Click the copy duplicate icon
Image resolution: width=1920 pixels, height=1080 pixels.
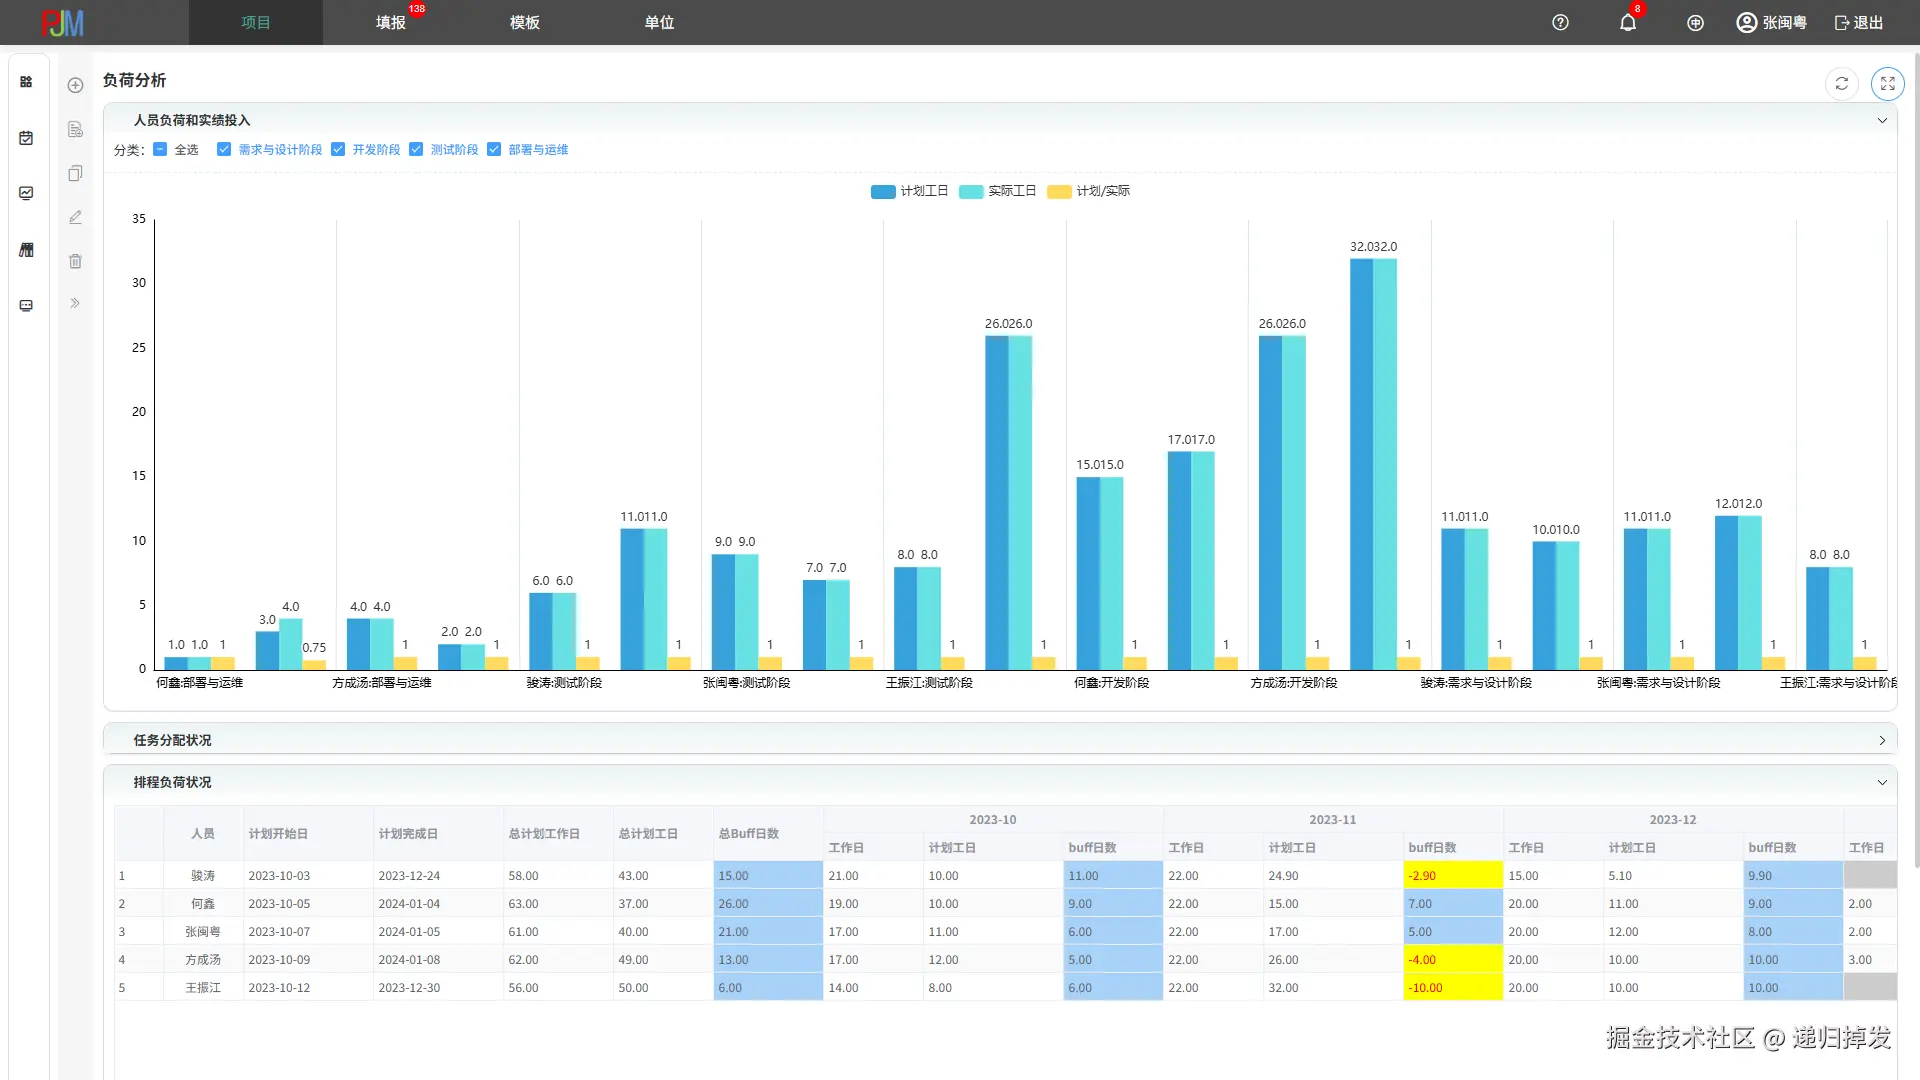pos(75,173)
